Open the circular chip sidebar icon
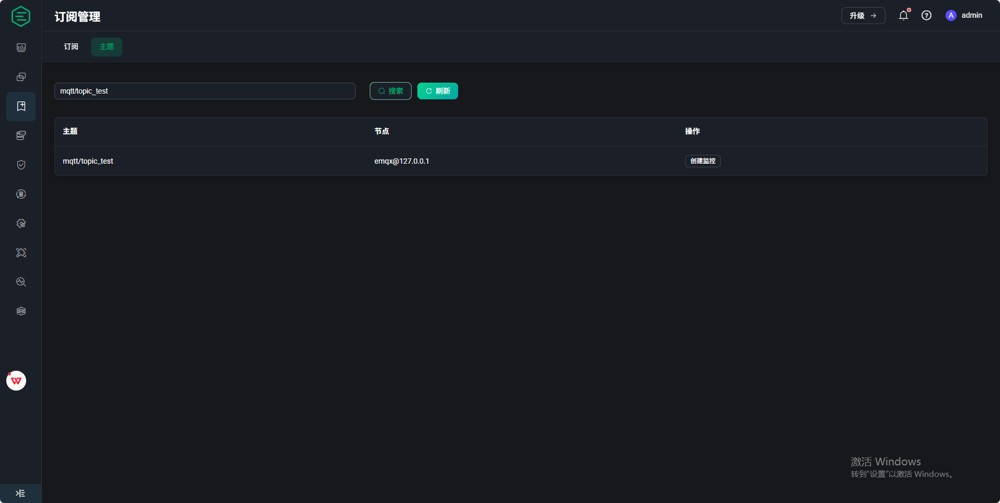1000x503 pixels. click(x=21, y=194)
